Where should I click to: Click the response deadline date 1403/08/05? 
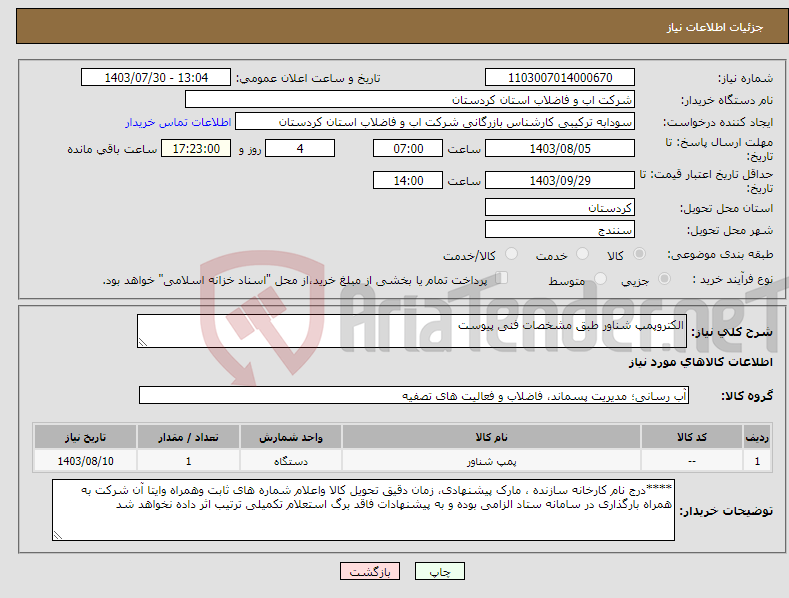(560, 148)
